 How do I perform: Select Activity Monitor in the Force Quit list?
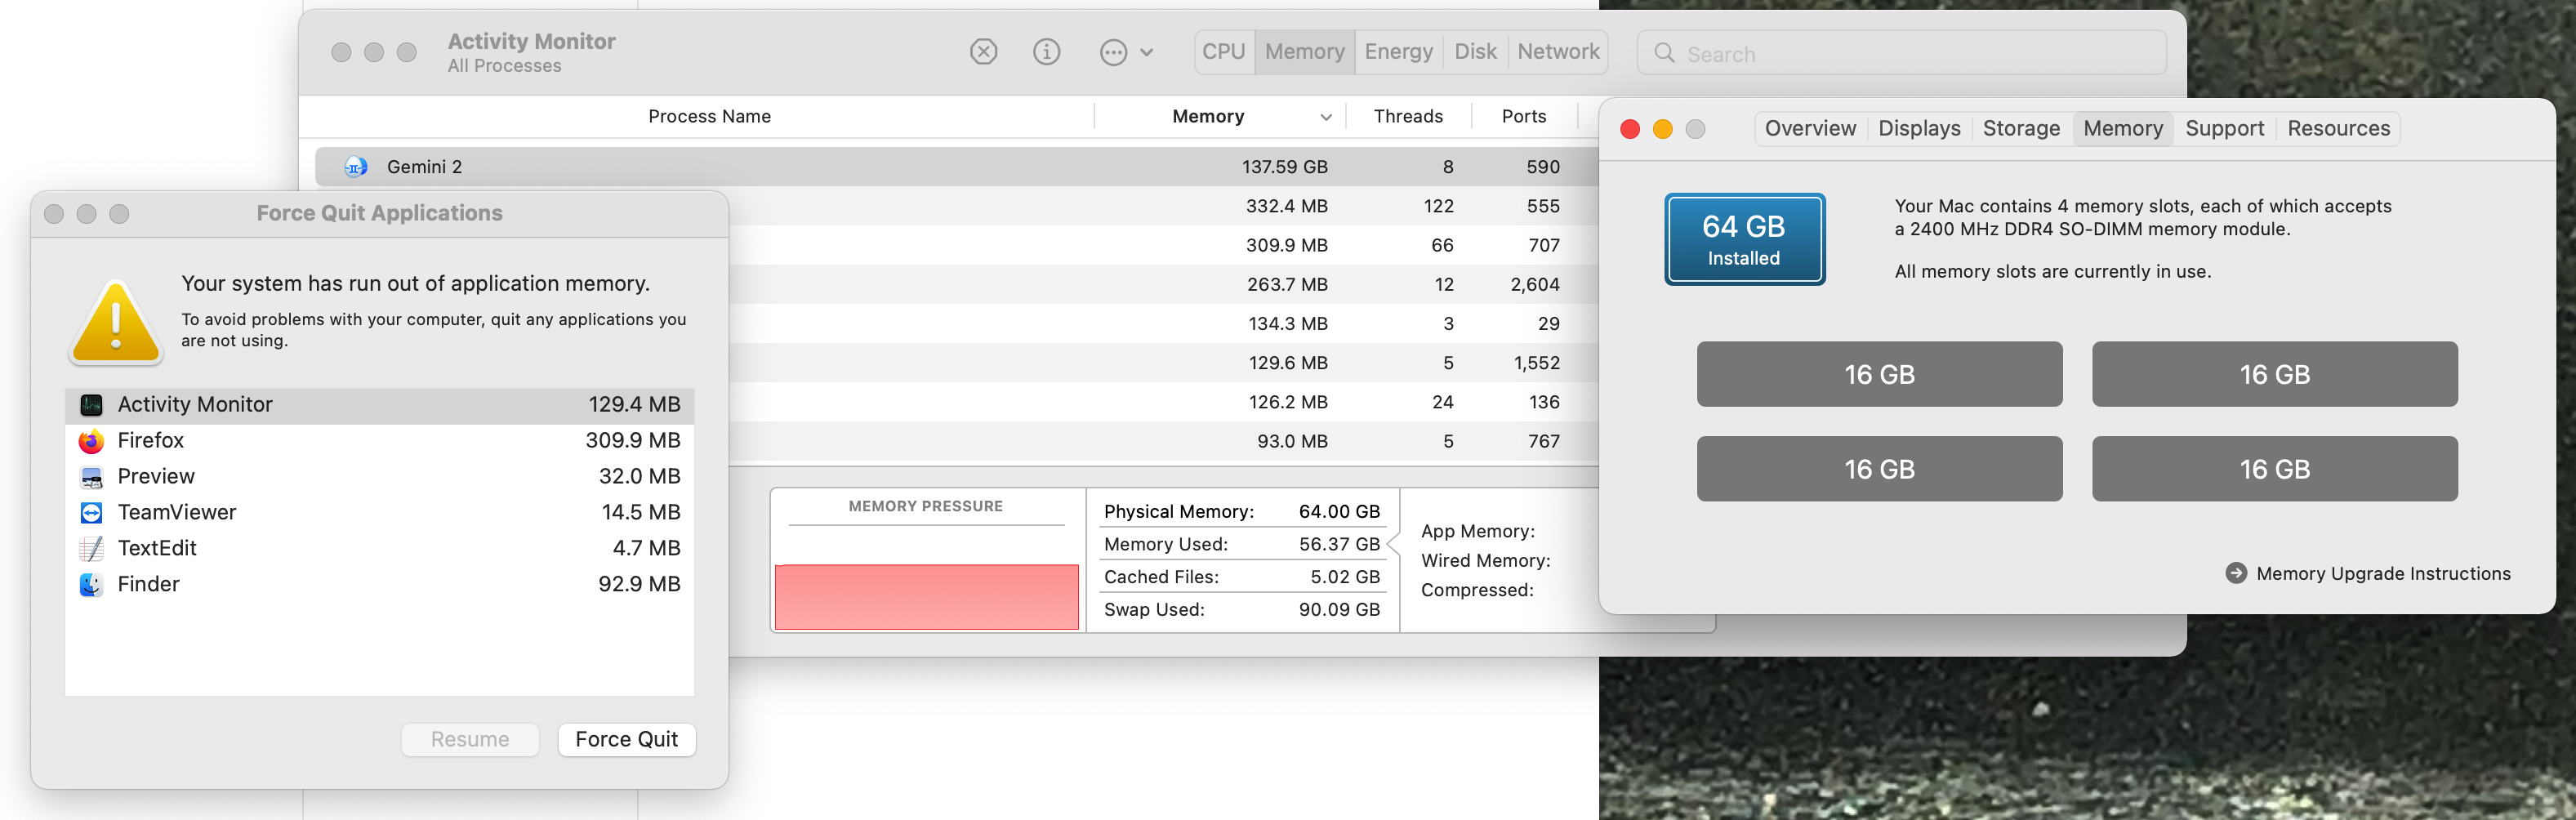pos(380,405)
